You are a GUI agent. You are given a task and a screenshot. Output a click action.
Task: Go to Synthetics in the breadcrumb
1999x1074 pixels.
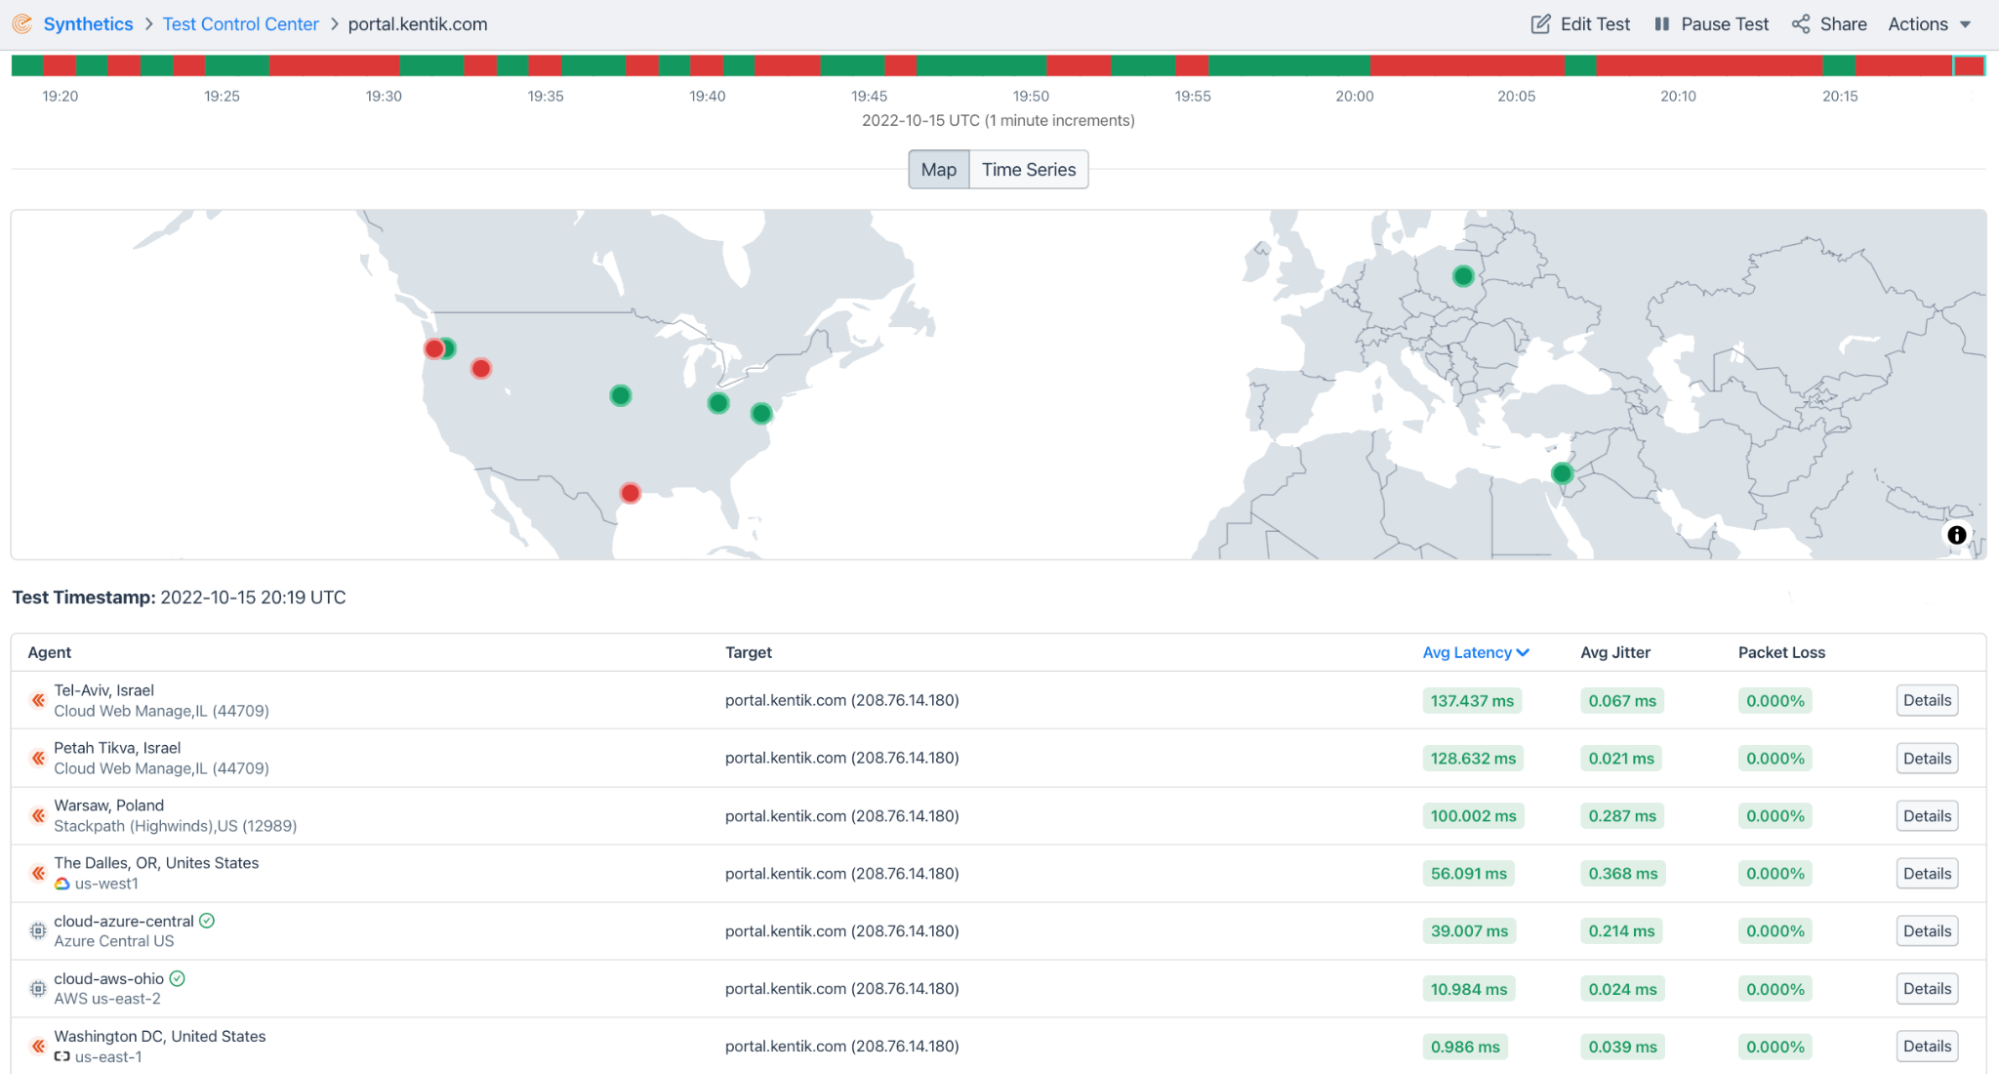[88, 24]
